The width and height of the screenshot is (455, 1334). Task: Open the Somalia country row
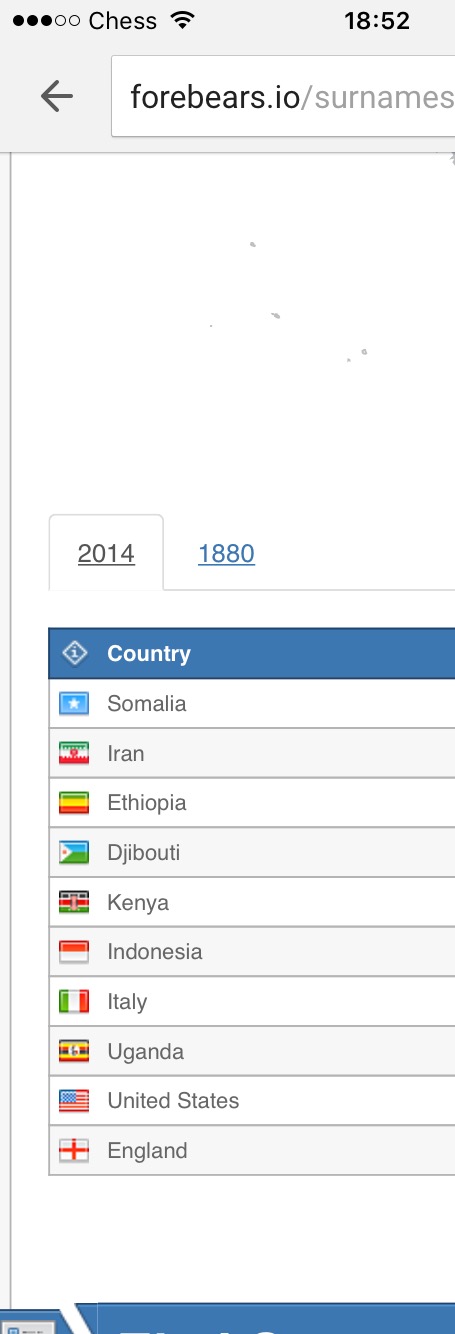(x=252, y=704)
